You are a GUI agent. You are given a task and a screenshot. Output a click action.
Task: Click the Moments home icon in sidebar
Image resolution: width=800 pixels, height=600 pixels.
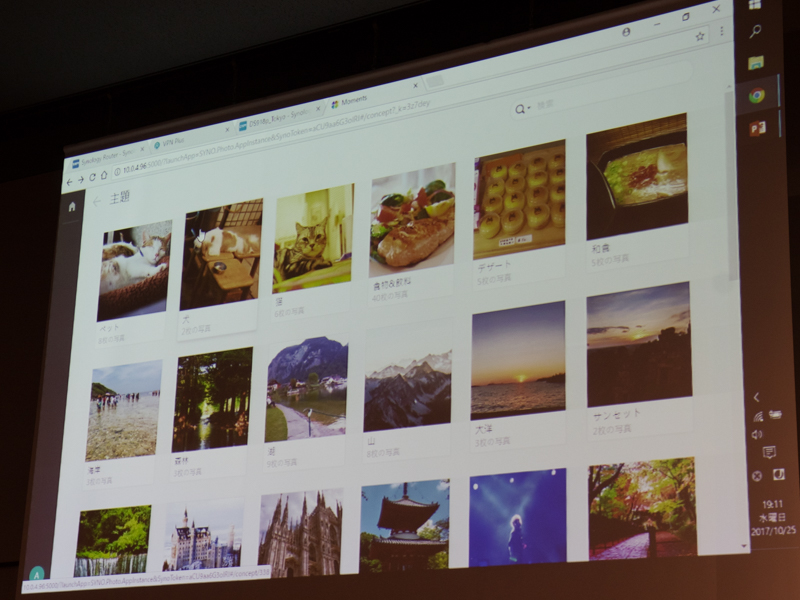click(x=72, y=206)
